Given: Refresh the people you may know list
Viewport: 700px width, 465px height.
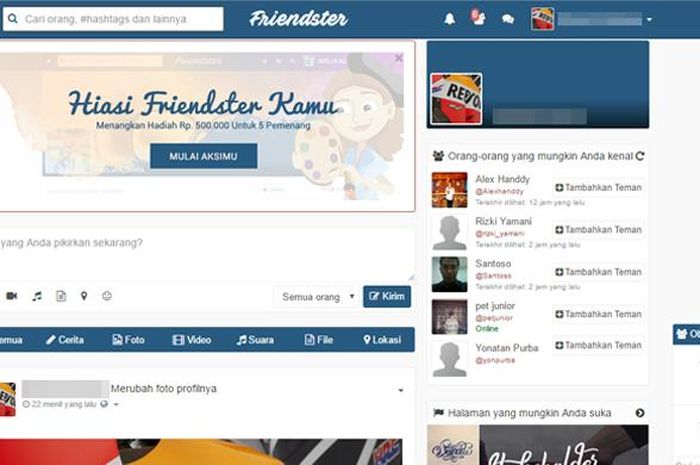Looking at the screenshot, I should [x=640, y=156].
